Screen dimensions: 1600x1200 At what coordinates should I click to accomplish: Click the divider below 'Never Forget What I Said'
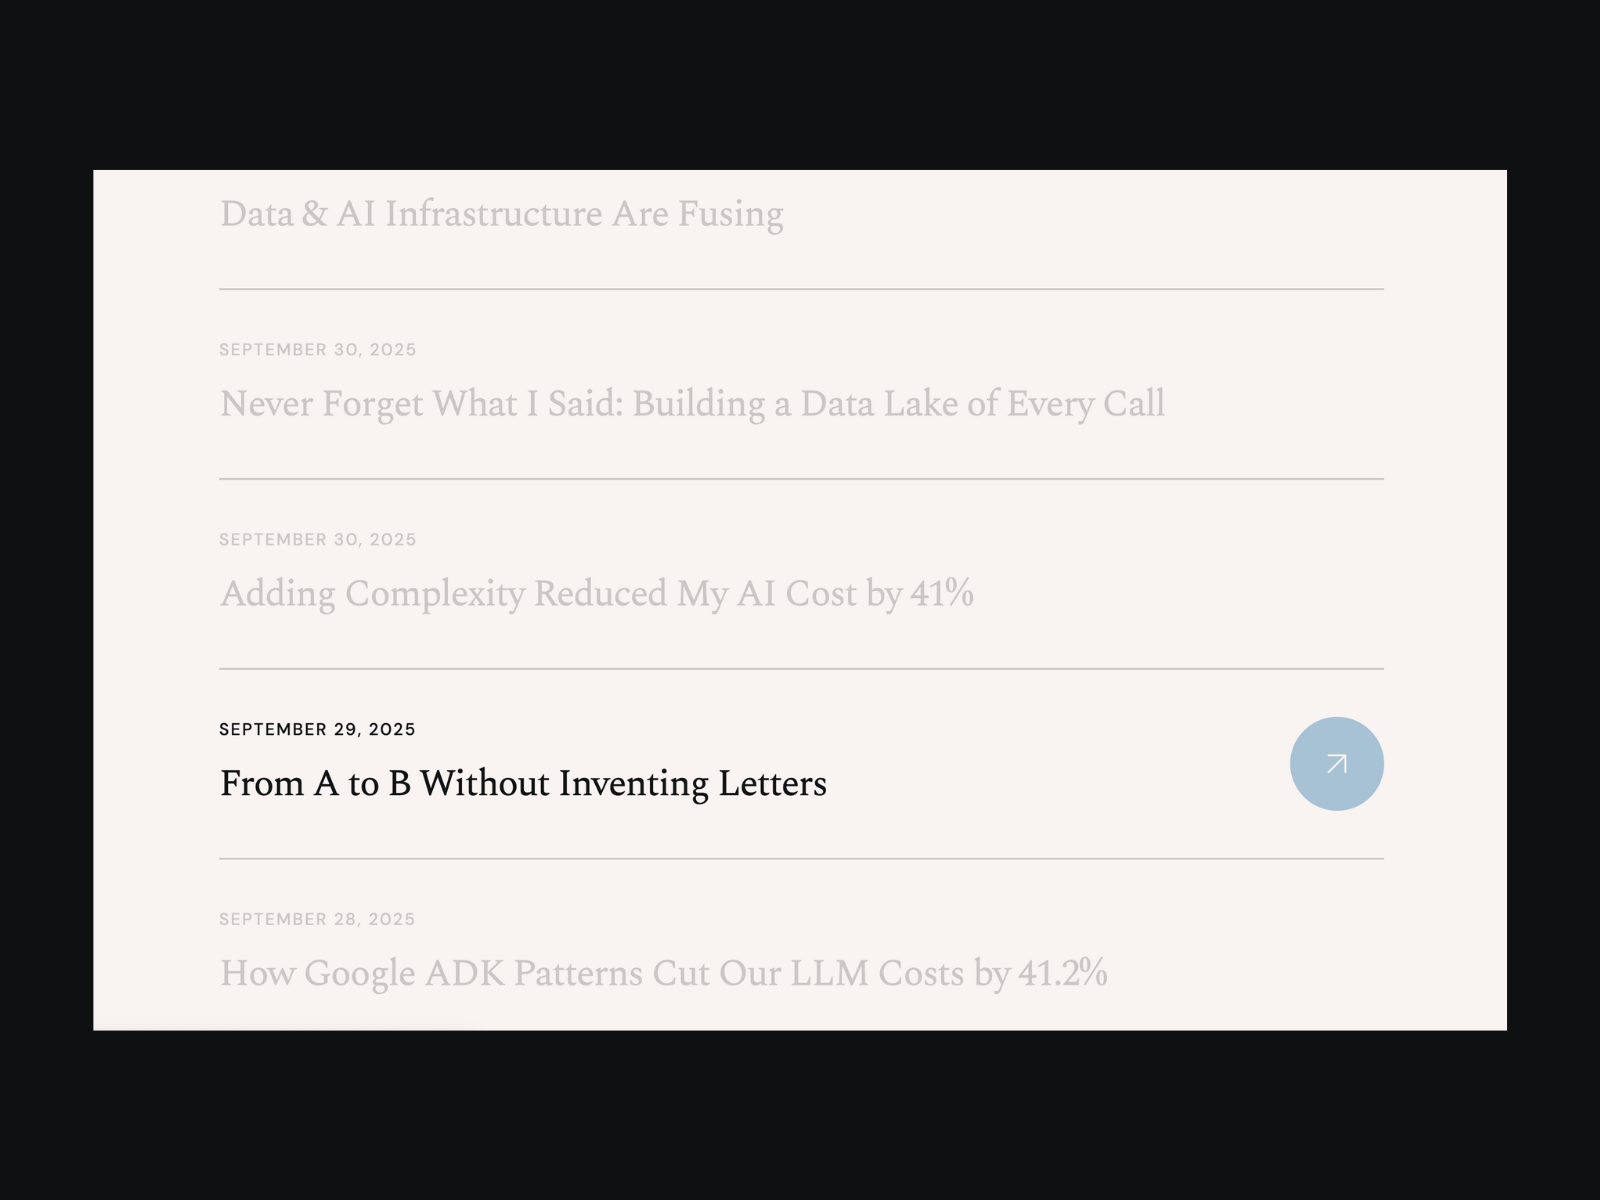pos(800,479)
